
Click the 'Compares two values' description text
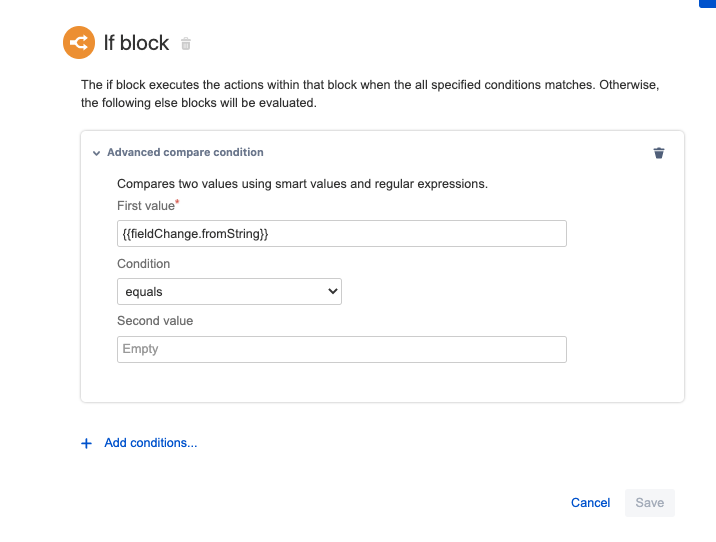(302, 184)
